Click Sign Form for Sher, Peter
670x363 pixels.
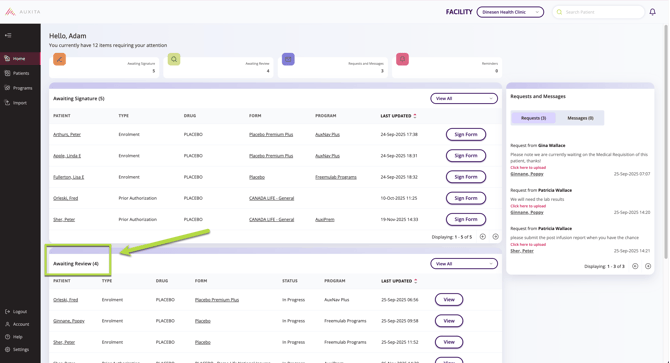coord(466,220)
